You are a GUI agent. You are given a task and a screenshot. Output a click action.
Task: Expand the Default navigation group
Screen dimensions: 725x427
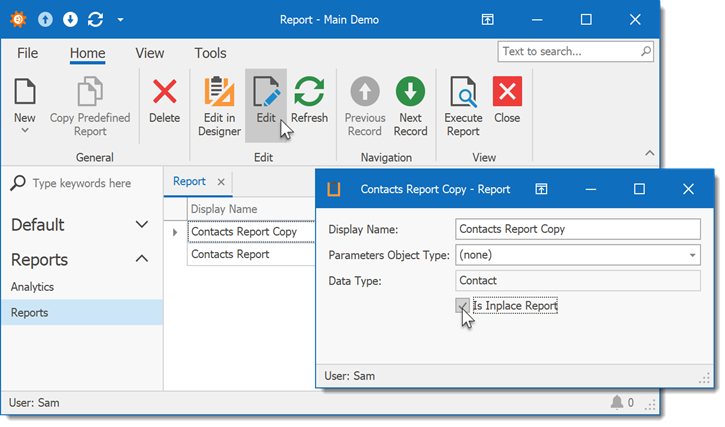pyautogui.click(x=141, y=225)
